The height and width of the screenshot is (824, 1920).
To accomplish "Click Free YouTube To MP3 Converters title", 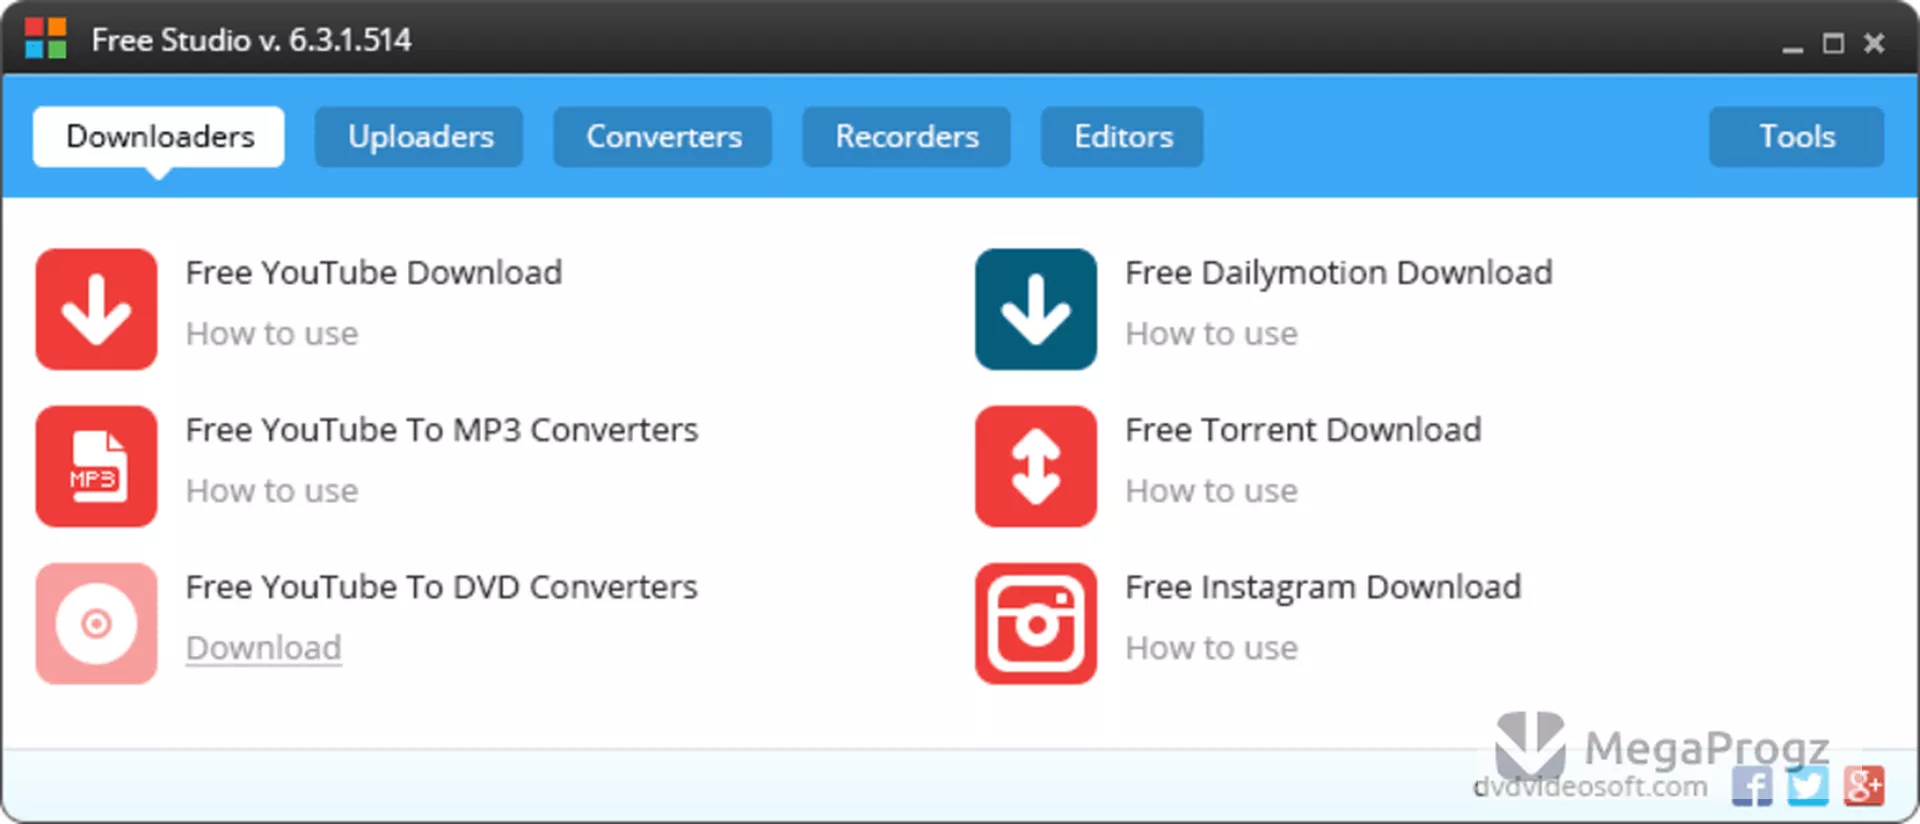I will (442, 430).
